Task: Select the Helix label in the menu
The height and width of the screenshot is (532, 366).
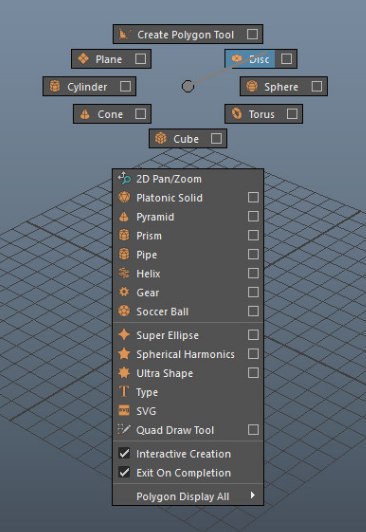Action: 148,273
